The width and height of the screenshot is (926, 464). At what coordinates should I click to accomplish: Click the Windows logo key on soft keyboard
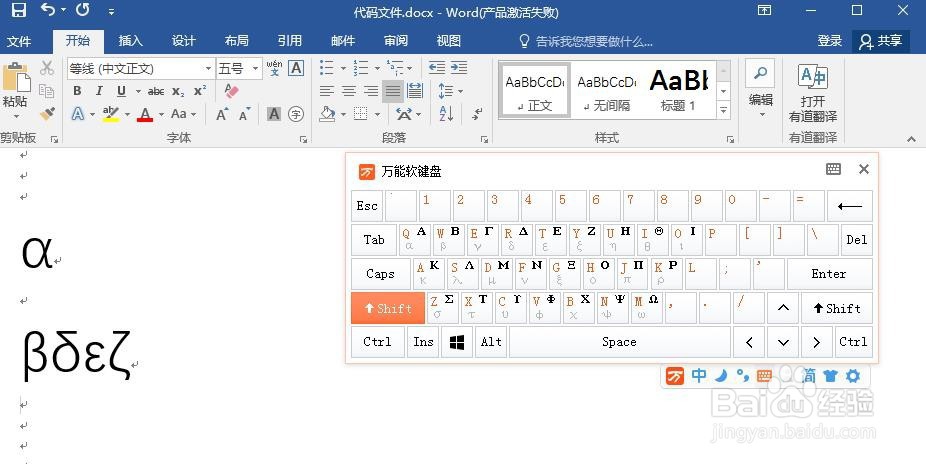click(x=457, y=342)
